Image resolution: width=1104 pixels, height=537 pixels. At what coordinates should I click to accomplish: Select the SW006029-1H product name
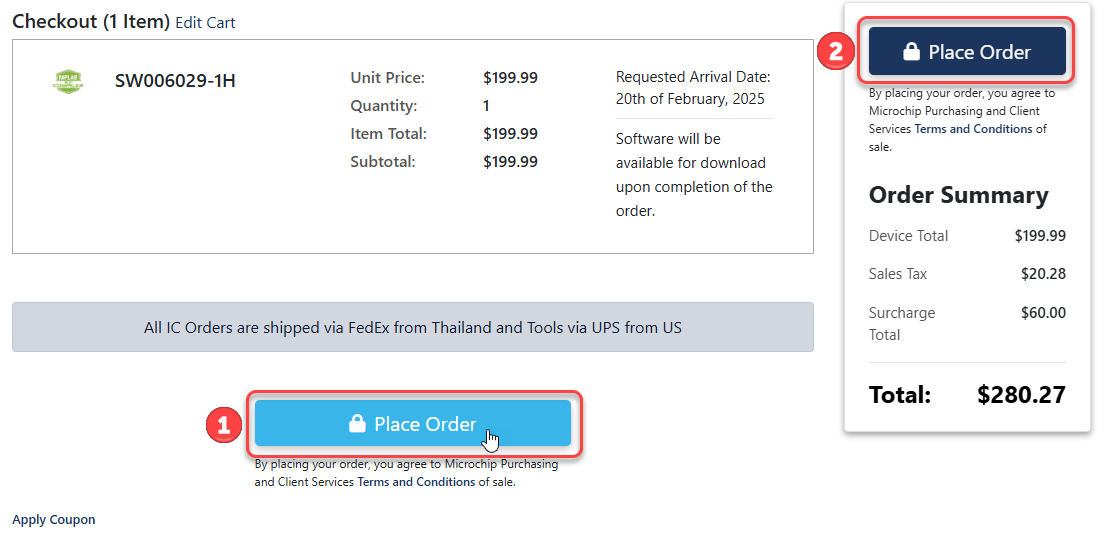pos(175,81)
